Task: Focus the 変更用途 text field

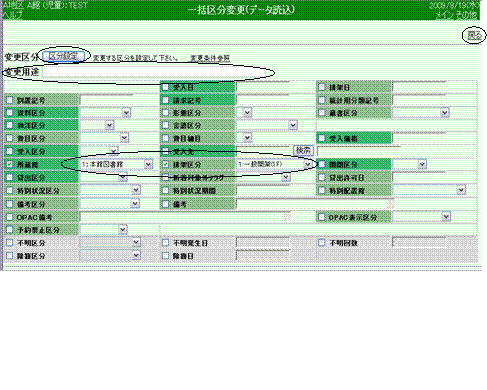Action: [155, 72]
